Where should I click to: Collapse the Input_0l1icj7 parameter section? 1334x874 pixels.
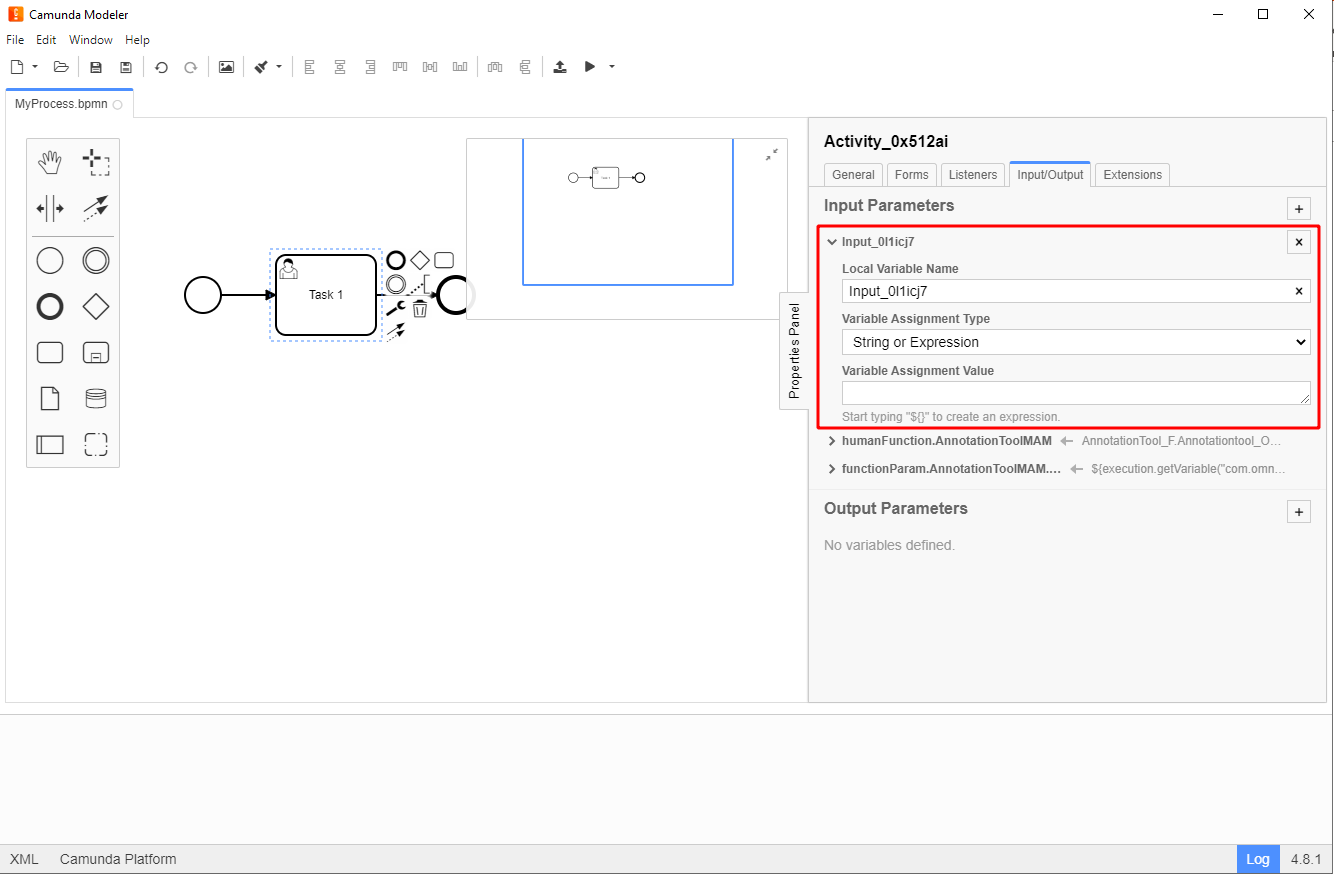832,242
